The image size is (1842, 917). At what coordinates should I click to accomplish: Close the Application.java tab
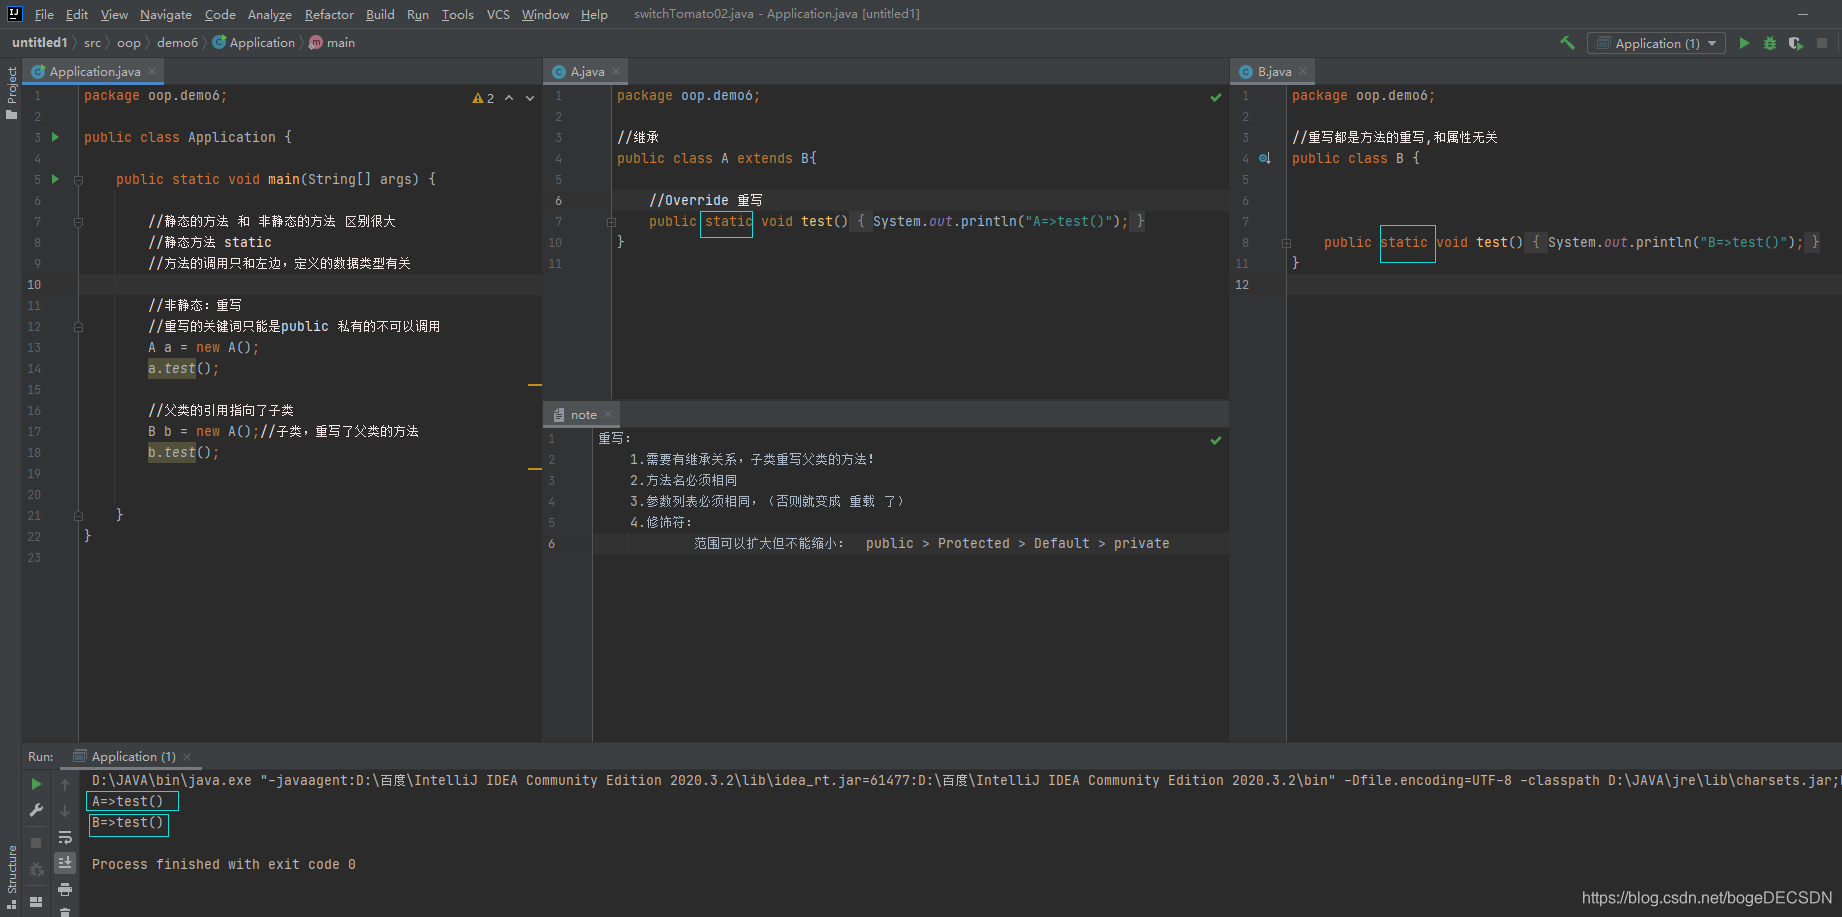[152, 71]
